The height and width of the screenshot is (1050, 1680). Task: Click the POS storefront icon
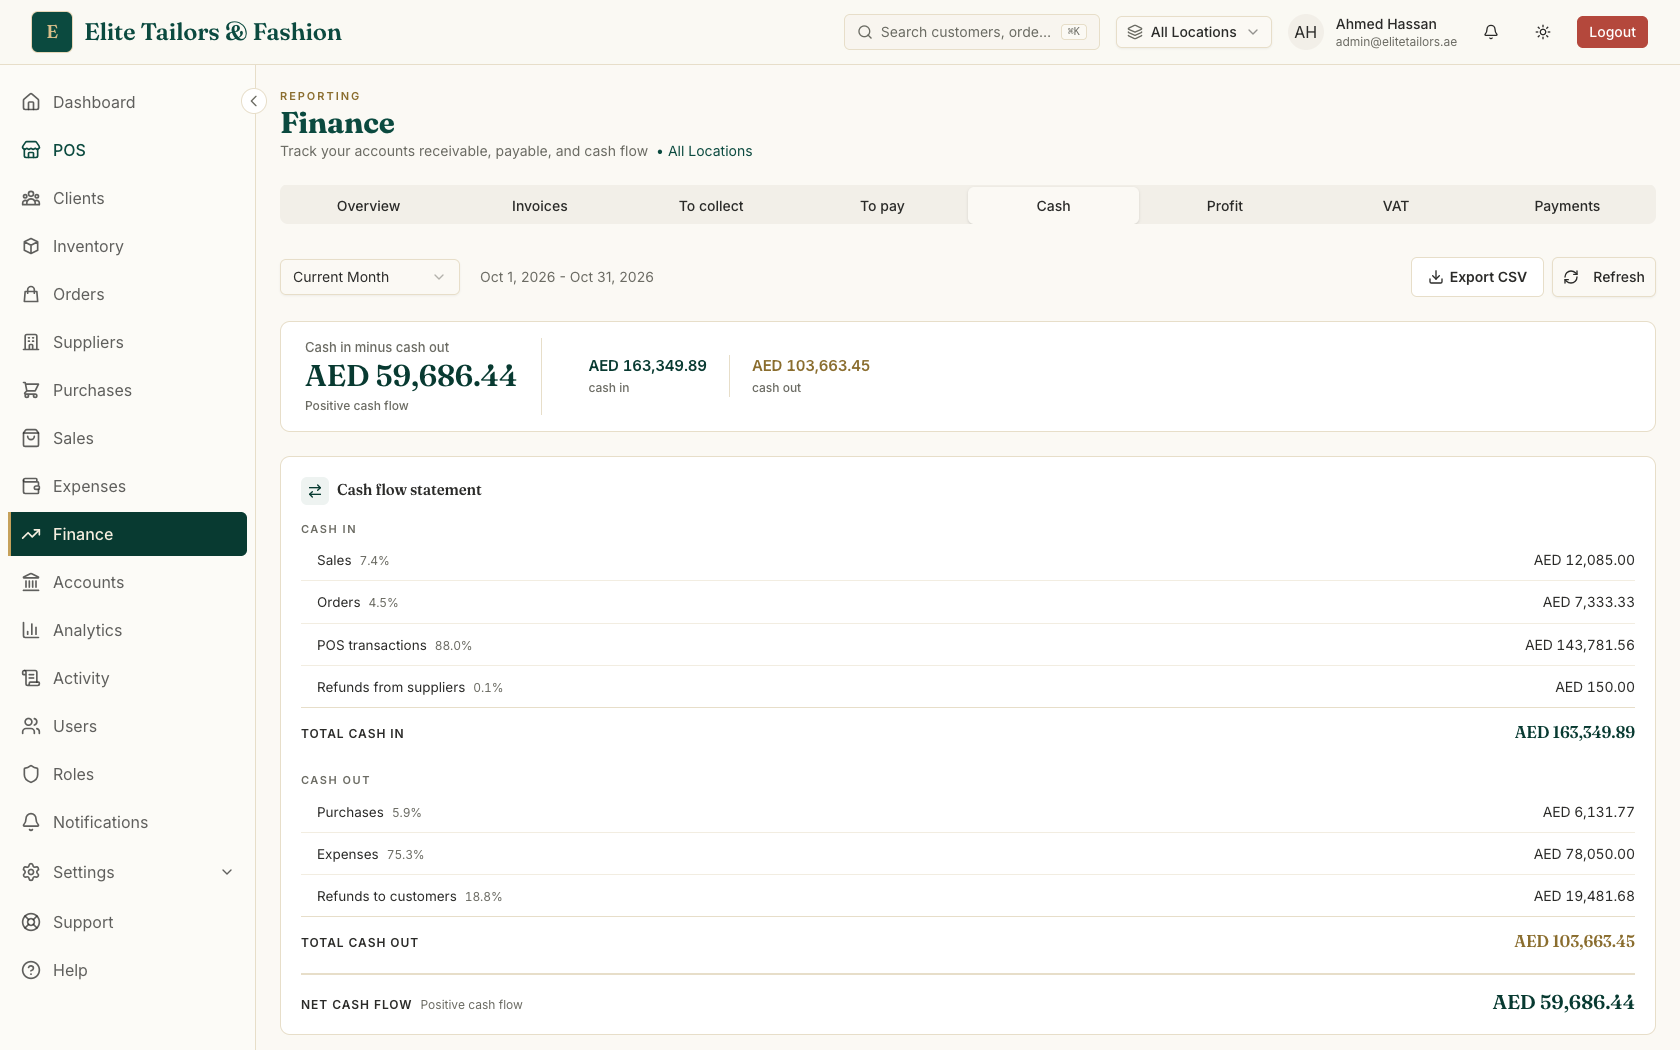31,150
